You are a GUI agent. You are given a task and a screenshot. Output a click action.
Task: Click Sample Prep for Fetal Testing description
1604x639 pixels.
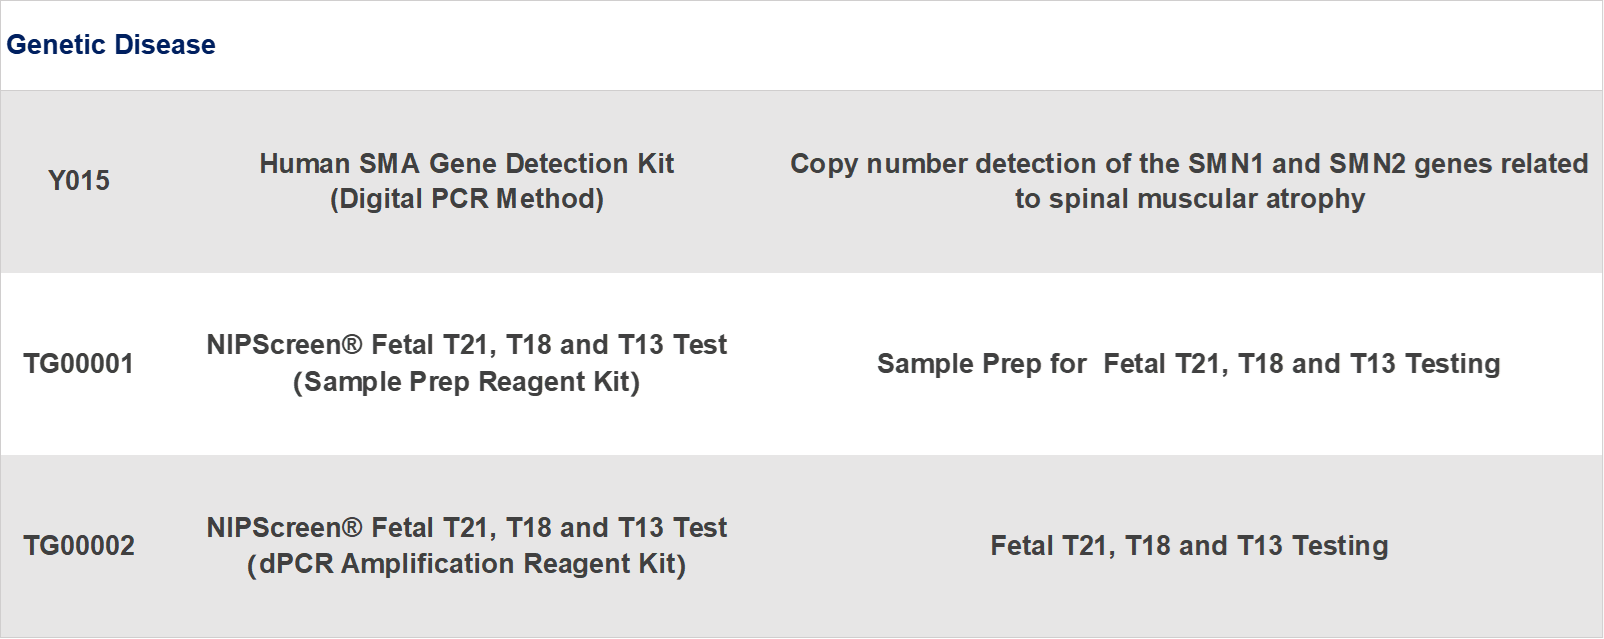(x=1189, y=364)
